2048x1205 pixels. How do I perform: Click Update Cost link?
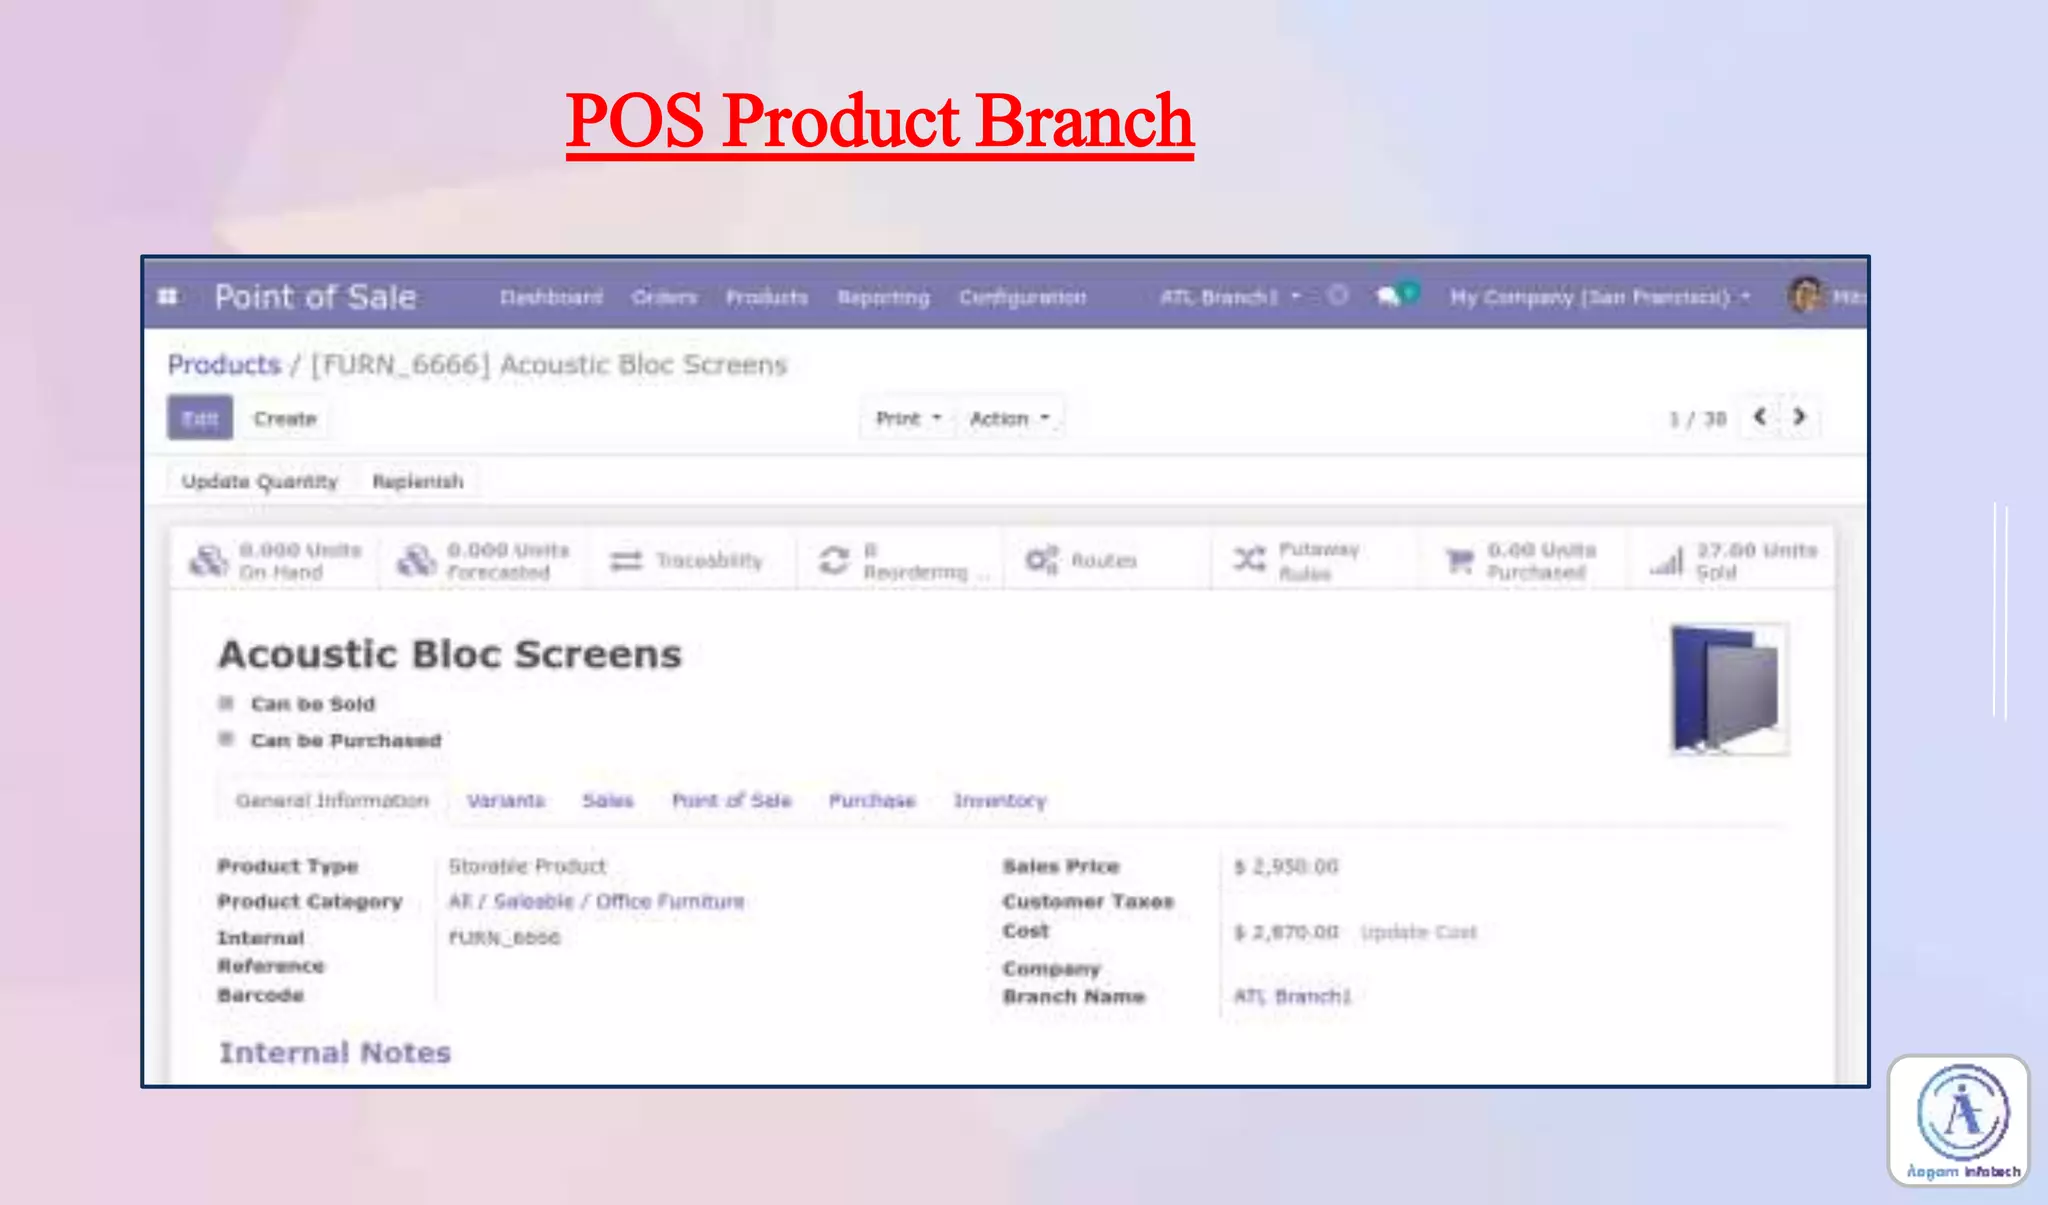click(x=1418, y=932)
